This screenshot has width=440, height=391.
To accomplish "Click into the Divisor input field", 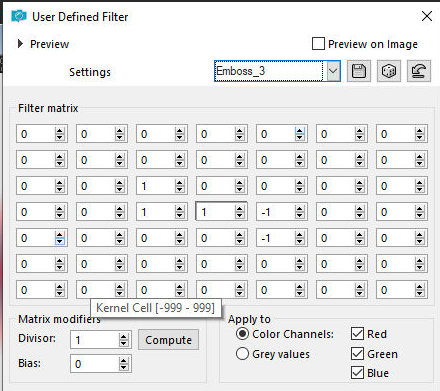I will pyautogui.click(x=95, y=340).
